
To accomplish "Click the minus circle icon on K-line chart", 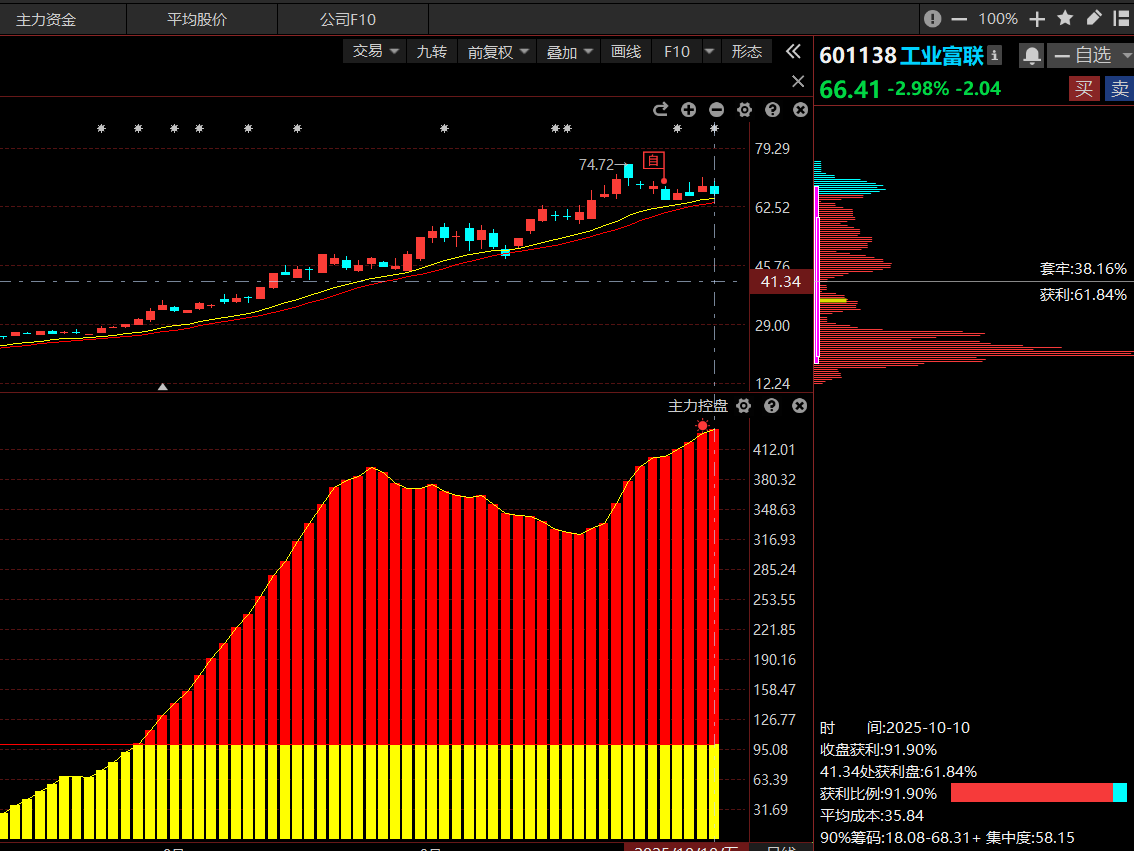I will click(716, 110).
